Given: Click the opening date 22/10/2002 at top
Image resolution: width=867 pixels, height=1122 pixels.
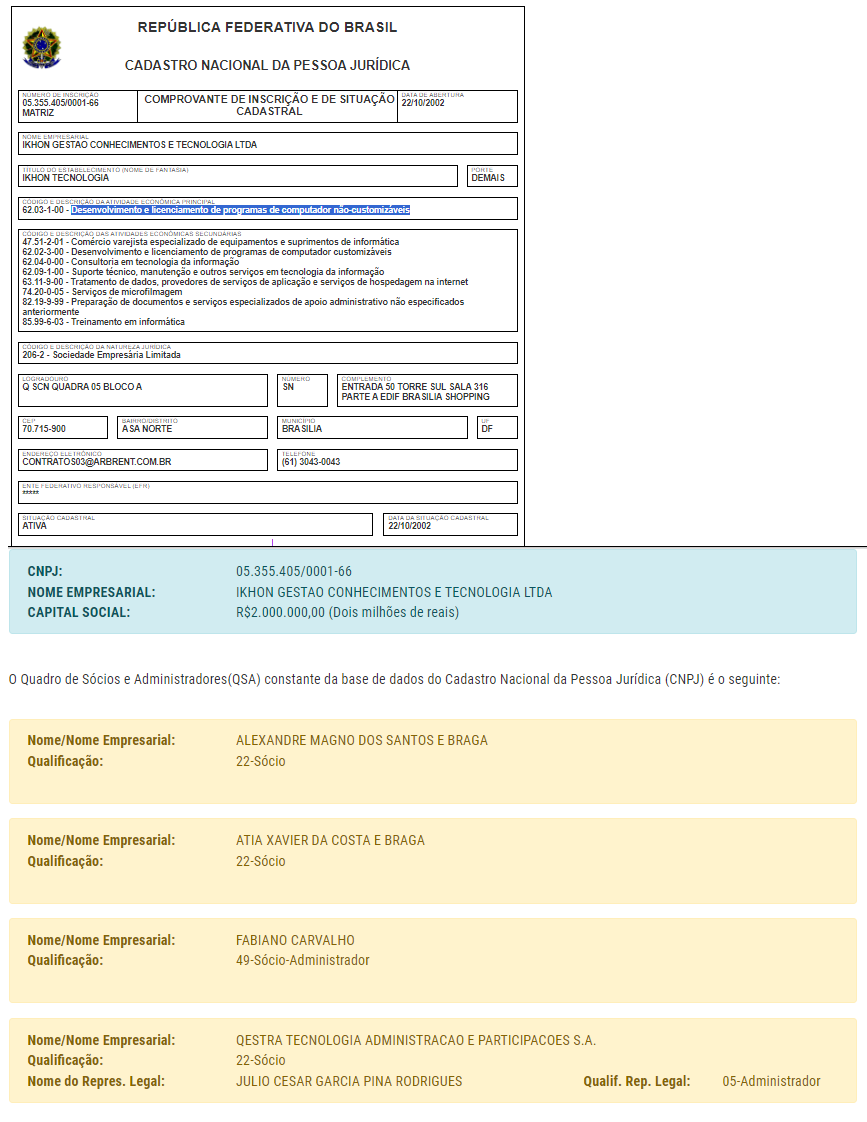Looking at the screenshot, I should point(423,103).
